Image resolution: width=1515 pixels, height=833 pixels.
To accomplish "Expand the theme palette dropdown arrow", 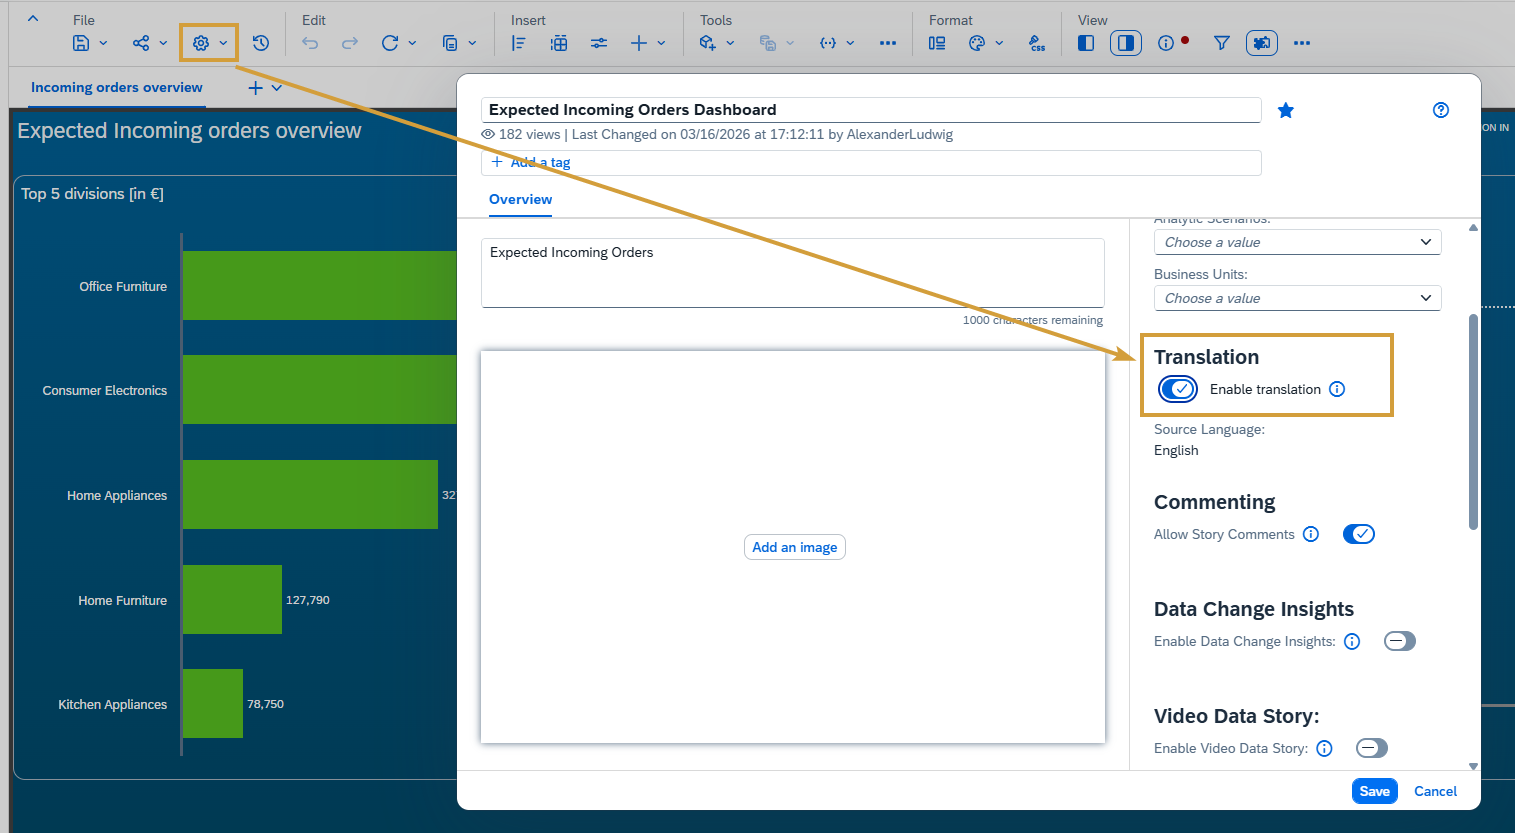I will pyautogui.click(x=999, y=43).
